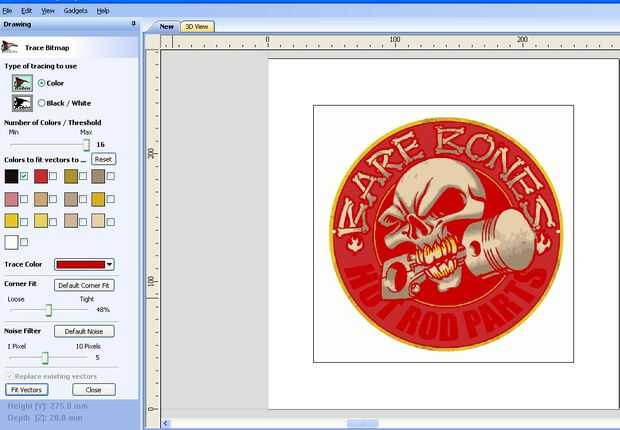Uncheck the checkbox beside black swatch
Image resolution: width=620 pixels, height=430 pixels.
point(24,176)
